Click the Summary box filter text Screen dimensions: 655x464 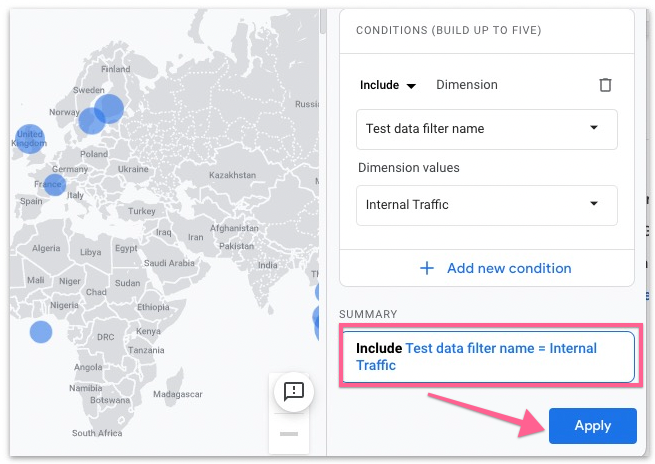click(x=487, y=357)
